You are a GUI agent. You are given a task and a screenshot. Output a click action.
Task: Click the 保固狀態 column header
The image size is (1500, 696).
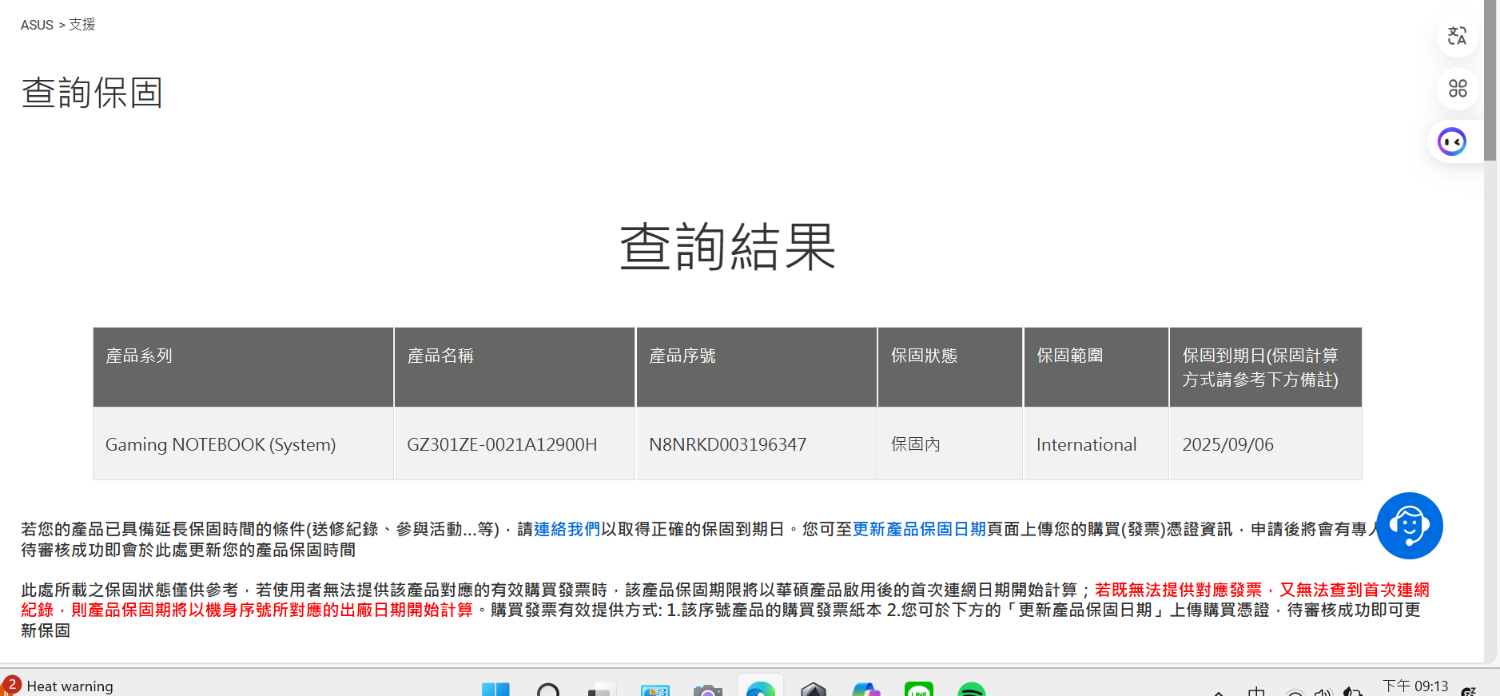click(950, 367)
